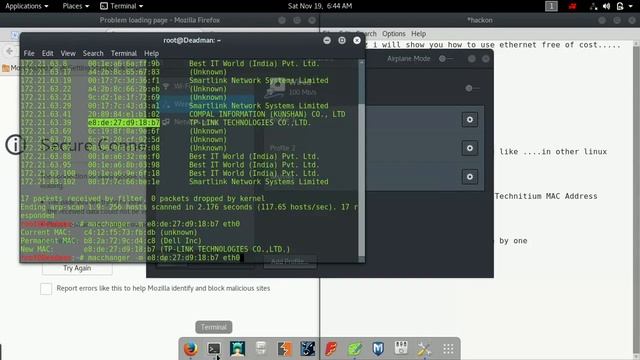
Task: Open the terminal File menu
Action: pos(29,53)
